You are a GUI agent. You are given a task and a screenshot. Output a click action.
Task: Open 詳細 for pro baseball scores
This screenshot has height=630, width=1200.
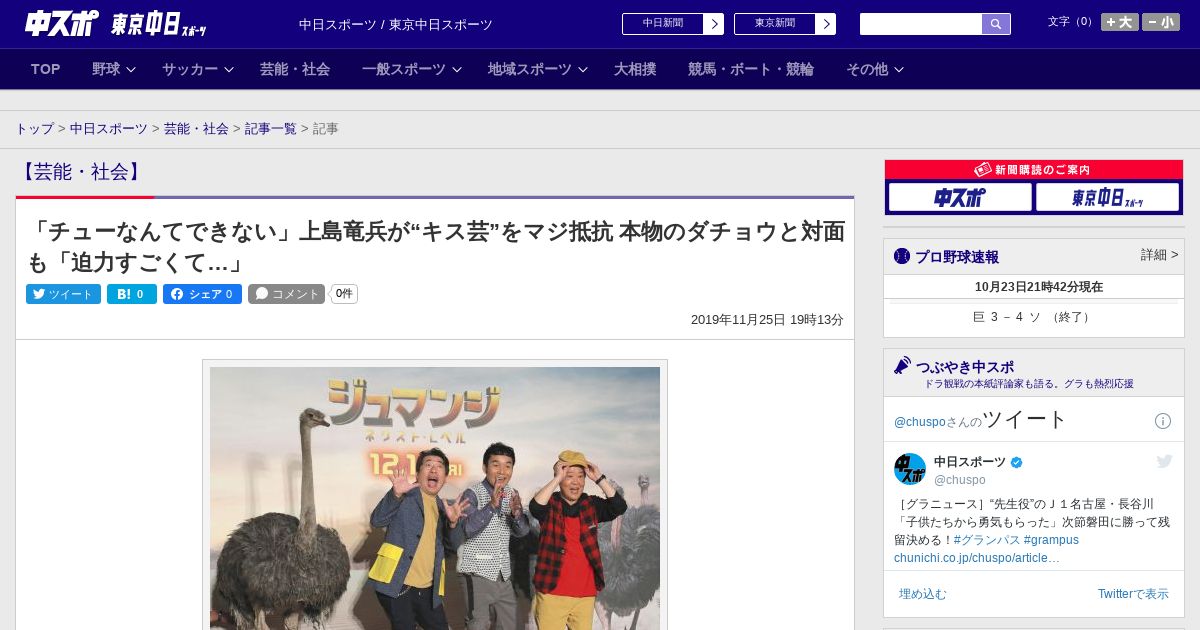tap(1159, 255)
